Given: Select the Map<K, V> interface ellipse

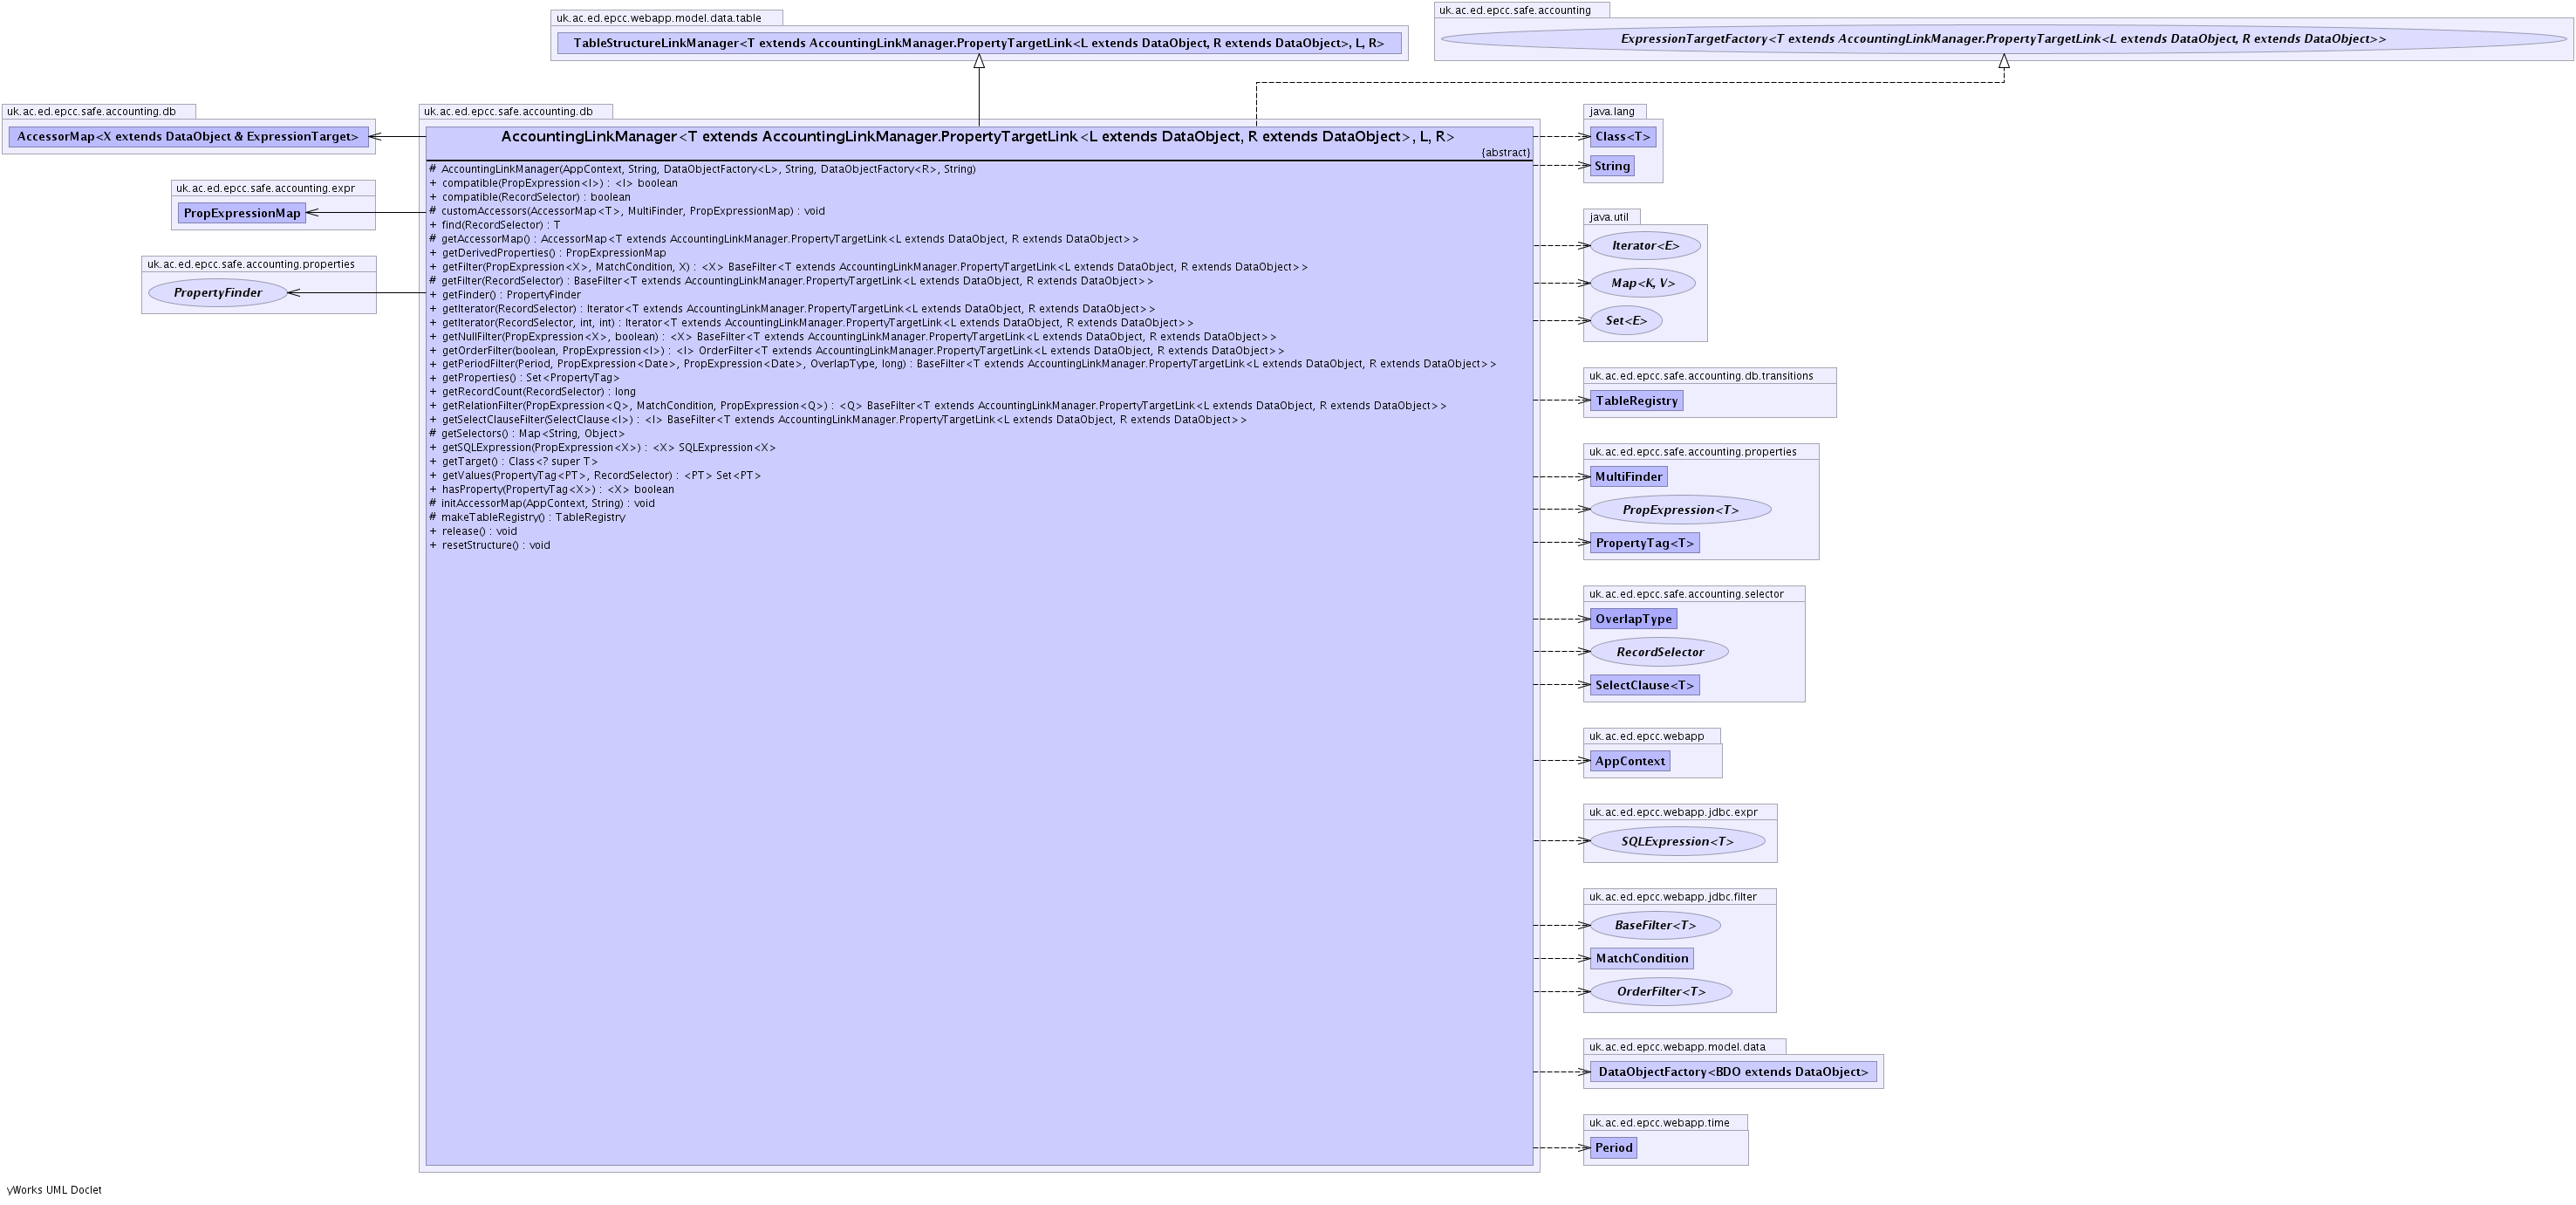Looking at the screenshot, I should click(x=1642, y=283).
